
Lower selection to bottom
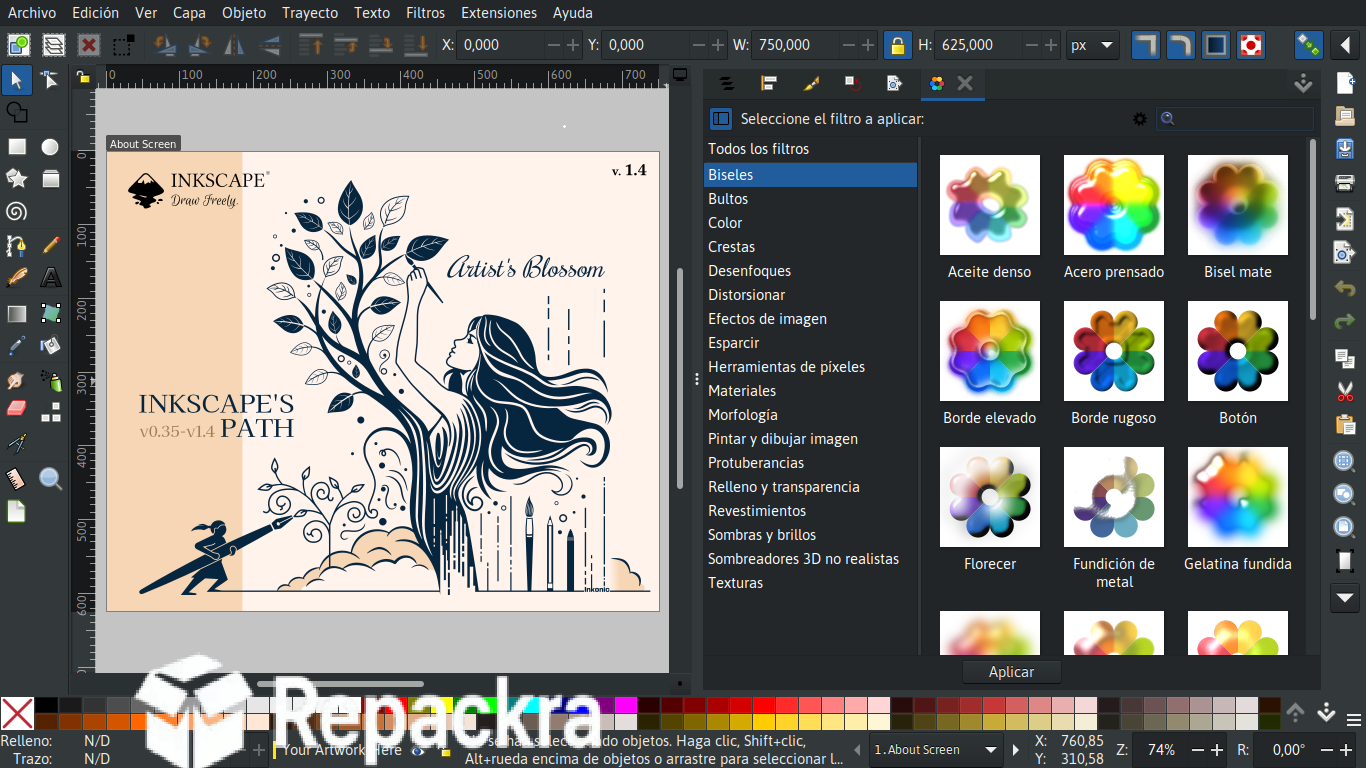[x=415, y=45]
